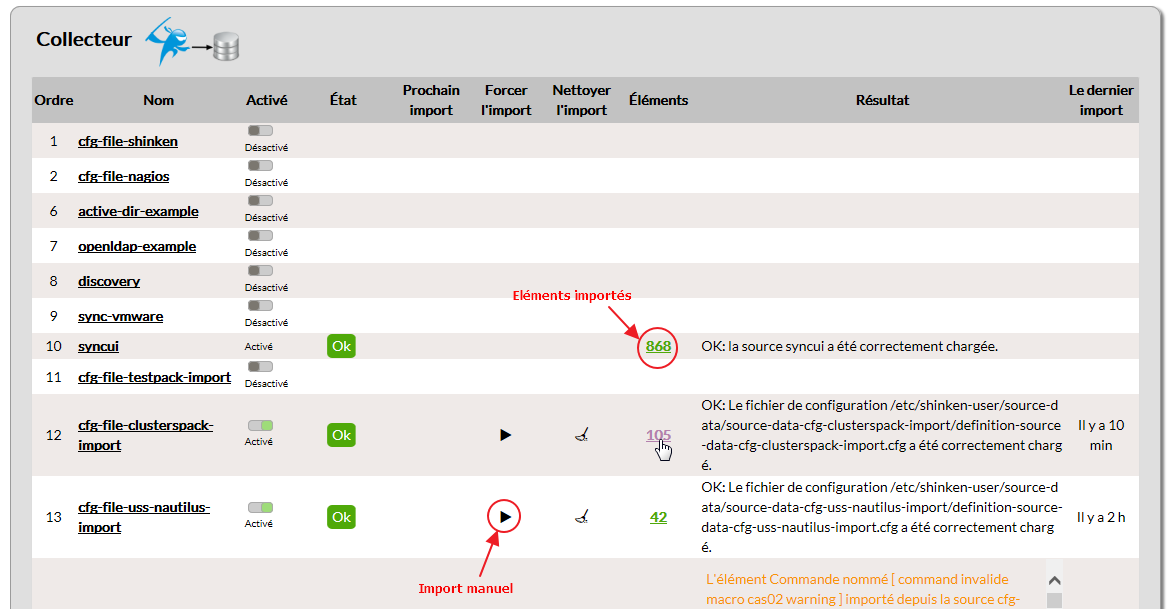Open the cfg-file-nagios source link
Viewport: 1167px width, 609px height.
point(124,176)
